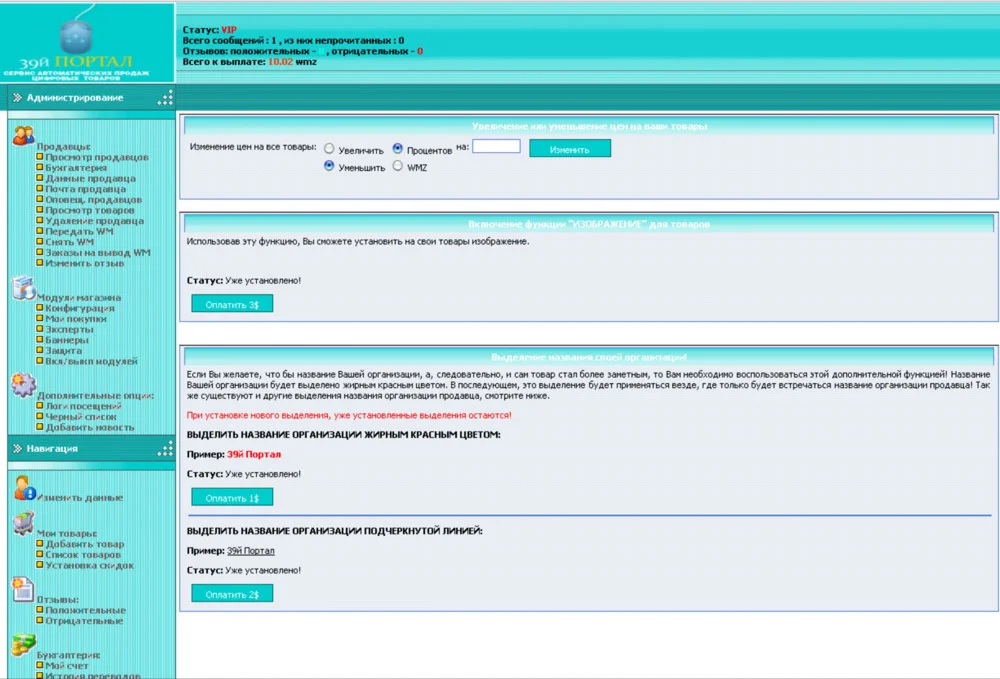Image resolution: width=1000 pixels, height=679 pixels.
Task: Open Баннеры link
Action: (67, 340)
